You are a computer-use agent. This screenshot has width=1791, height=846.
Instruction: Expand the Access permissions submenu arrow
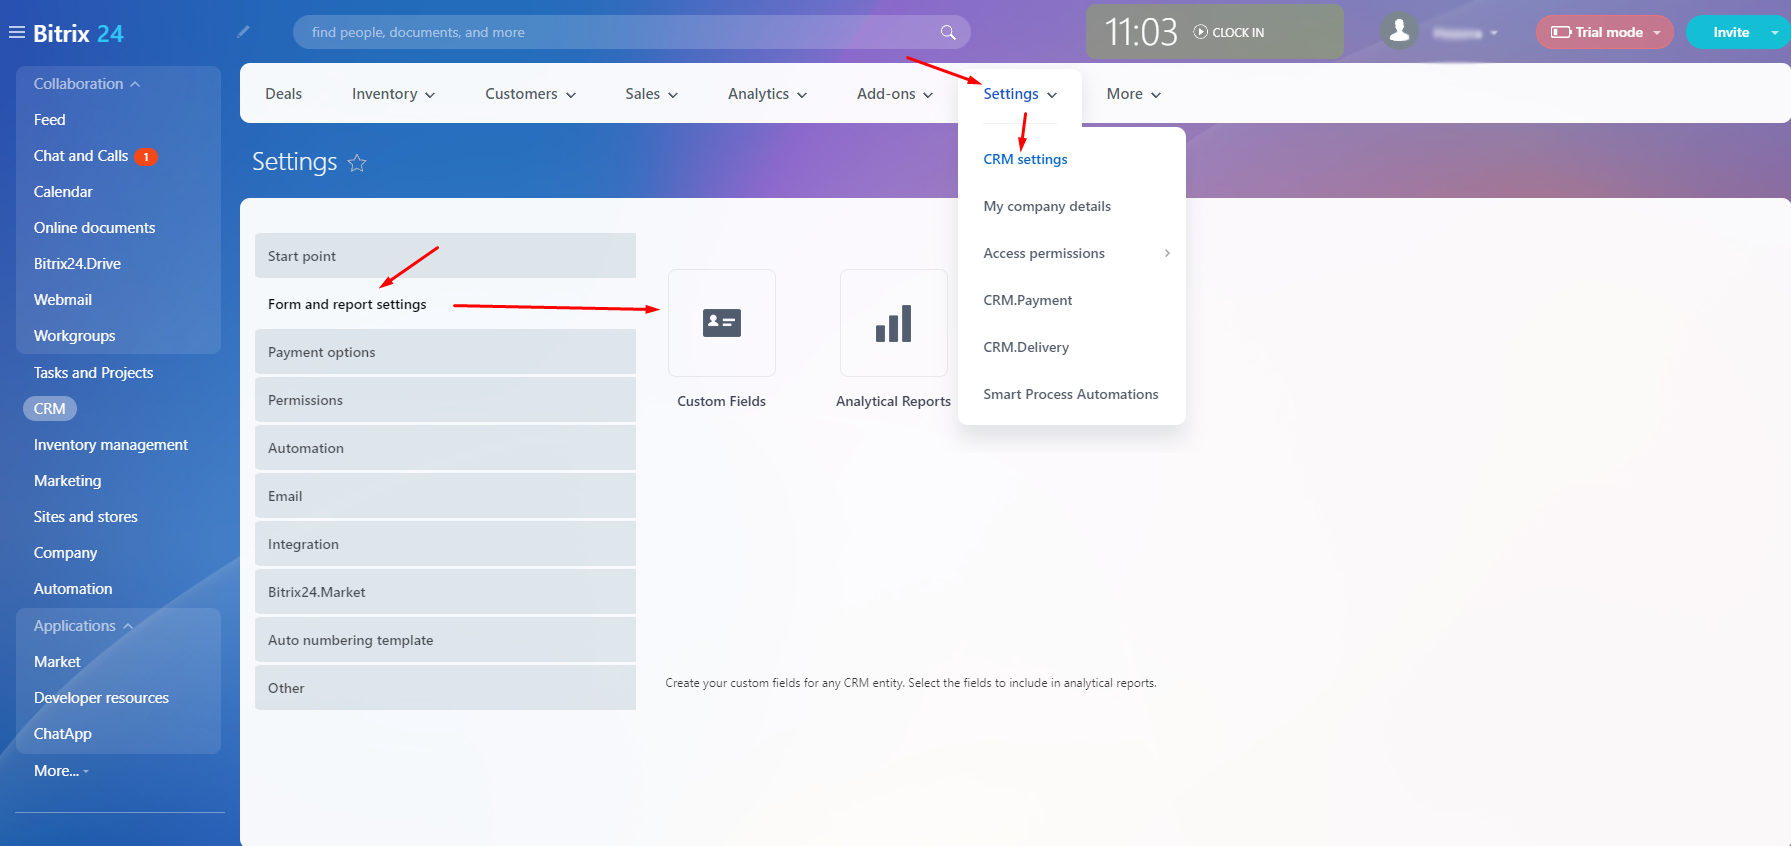pos(1167,253)
